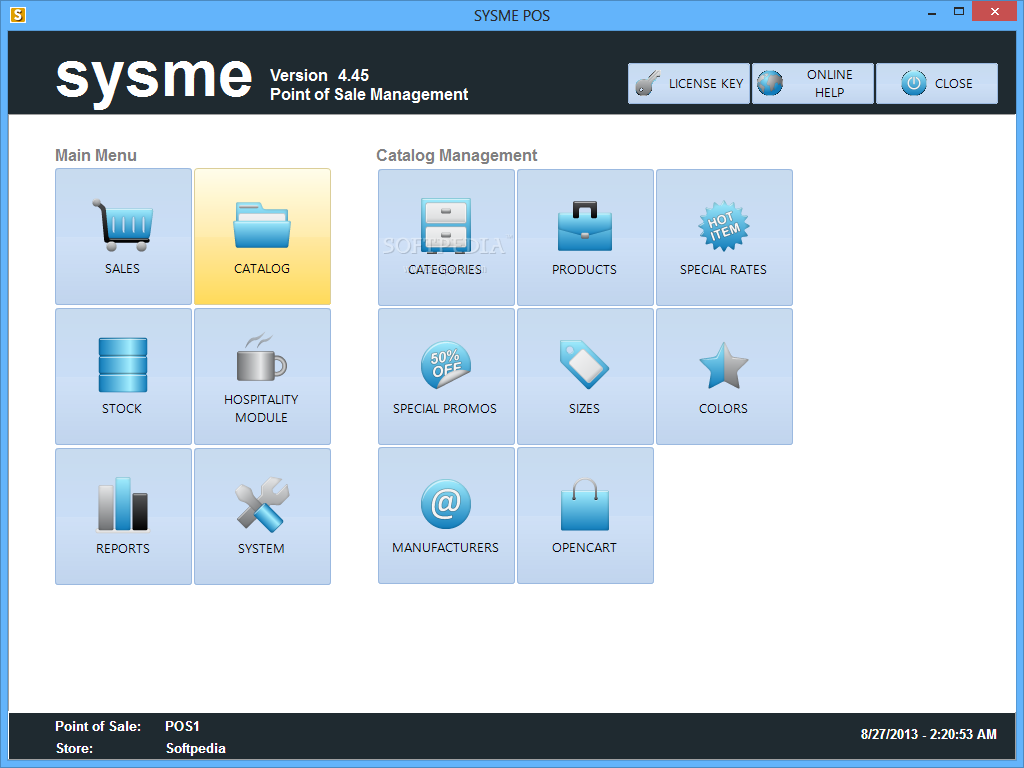Open Special Promos 50% off tile

(447, 376)
